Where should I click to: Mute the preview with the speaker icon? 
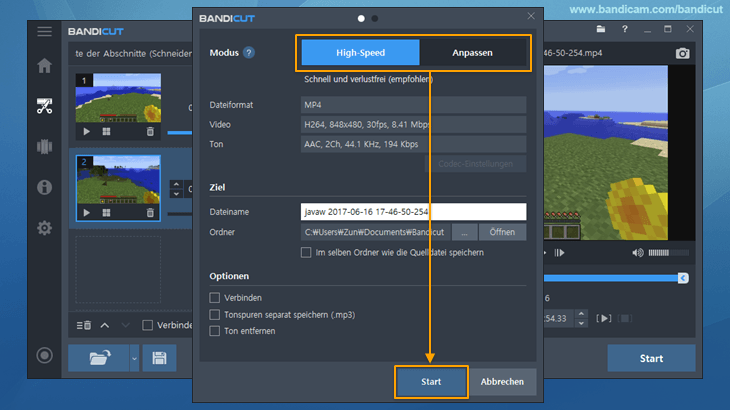coord(637,253)
